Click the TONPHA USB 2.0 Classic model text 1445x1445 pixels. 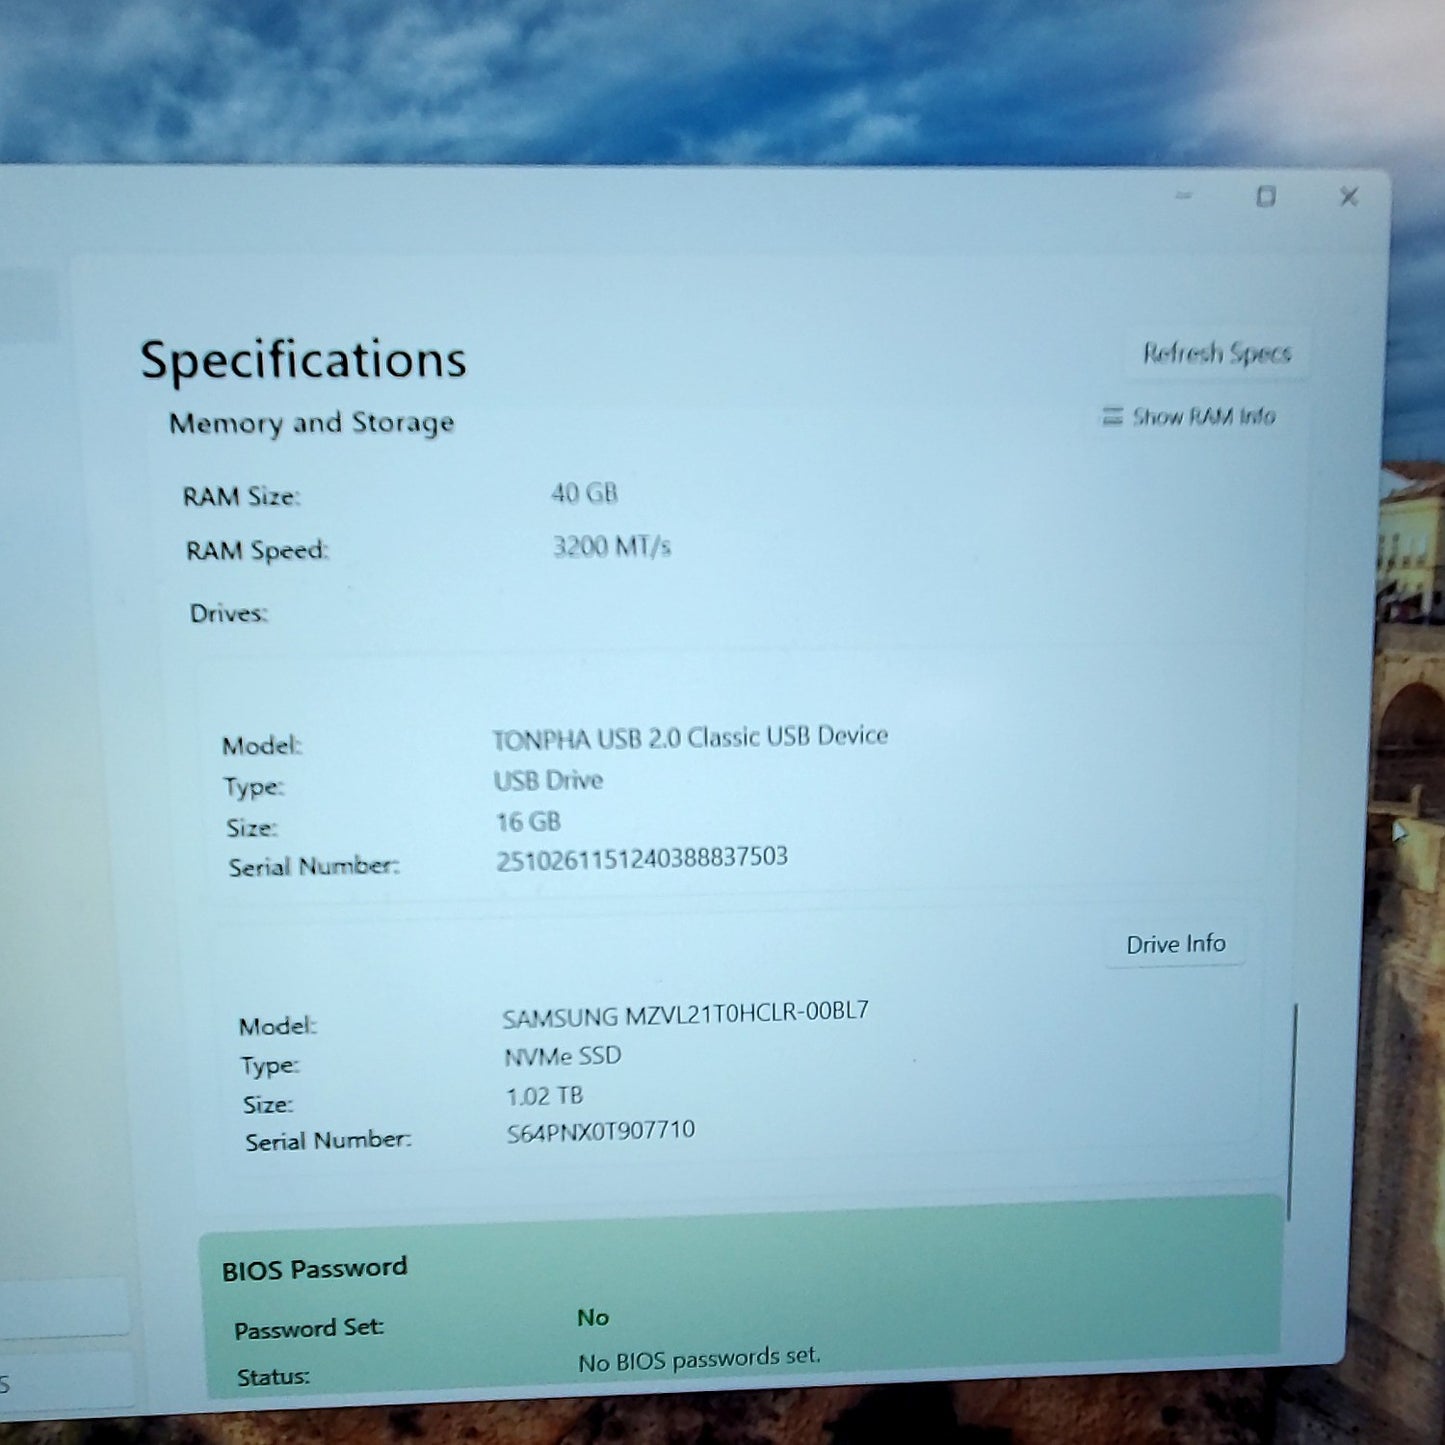pos(690,737)
